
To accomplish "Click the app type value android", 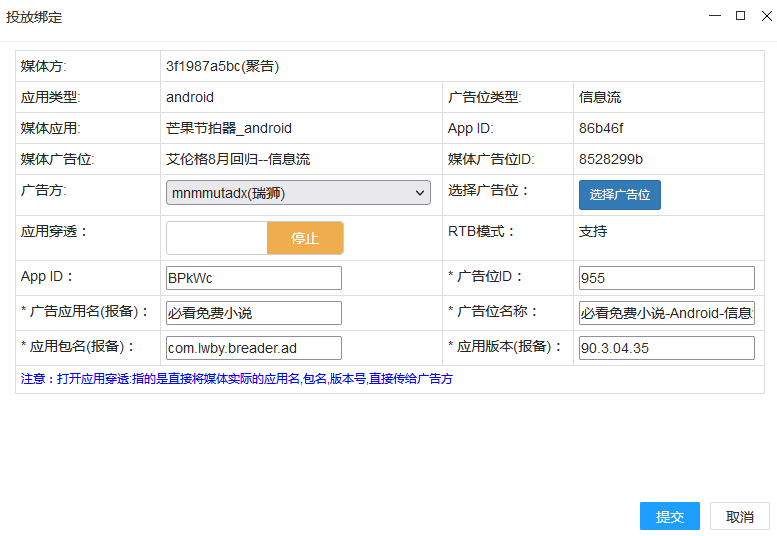I will (190, 97).
